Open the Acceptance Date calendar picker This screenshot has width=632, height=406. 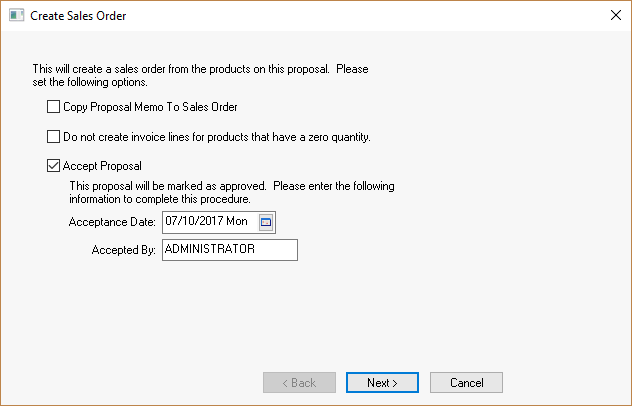[x=266, y=221]
